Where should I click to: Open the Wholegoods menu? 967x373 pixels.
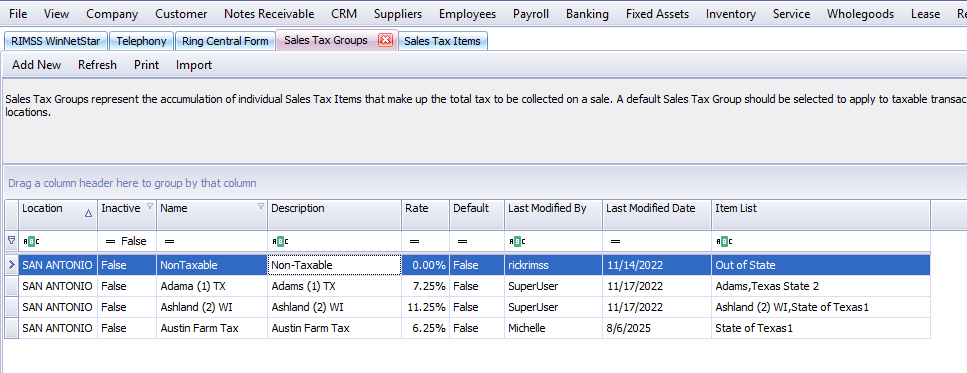tap(860, 14)
